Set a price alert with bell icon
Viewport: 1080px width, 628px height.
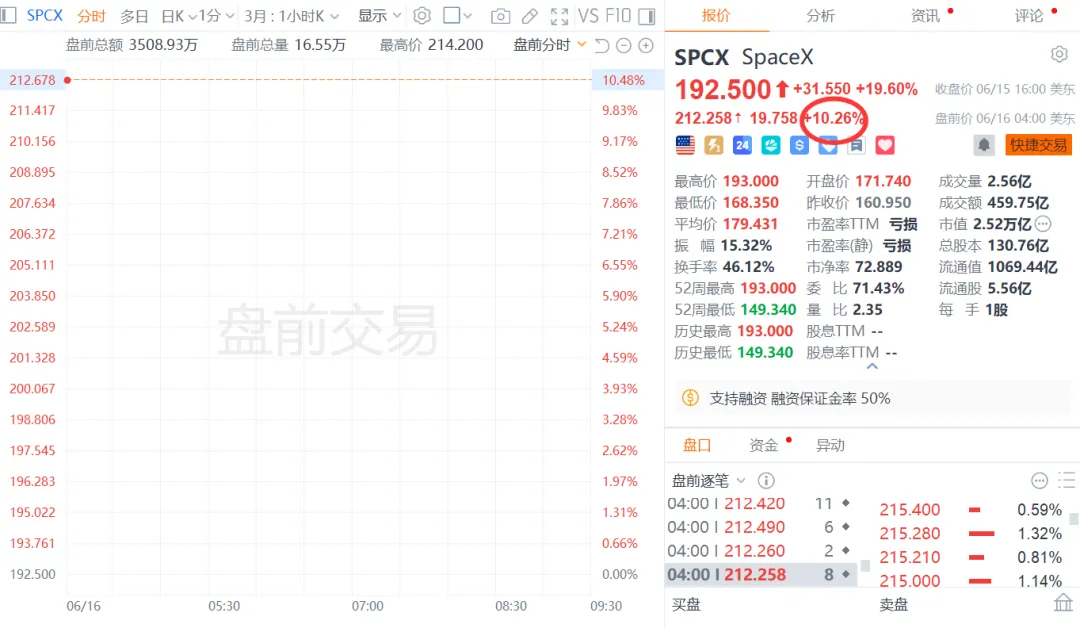(984, 145)
